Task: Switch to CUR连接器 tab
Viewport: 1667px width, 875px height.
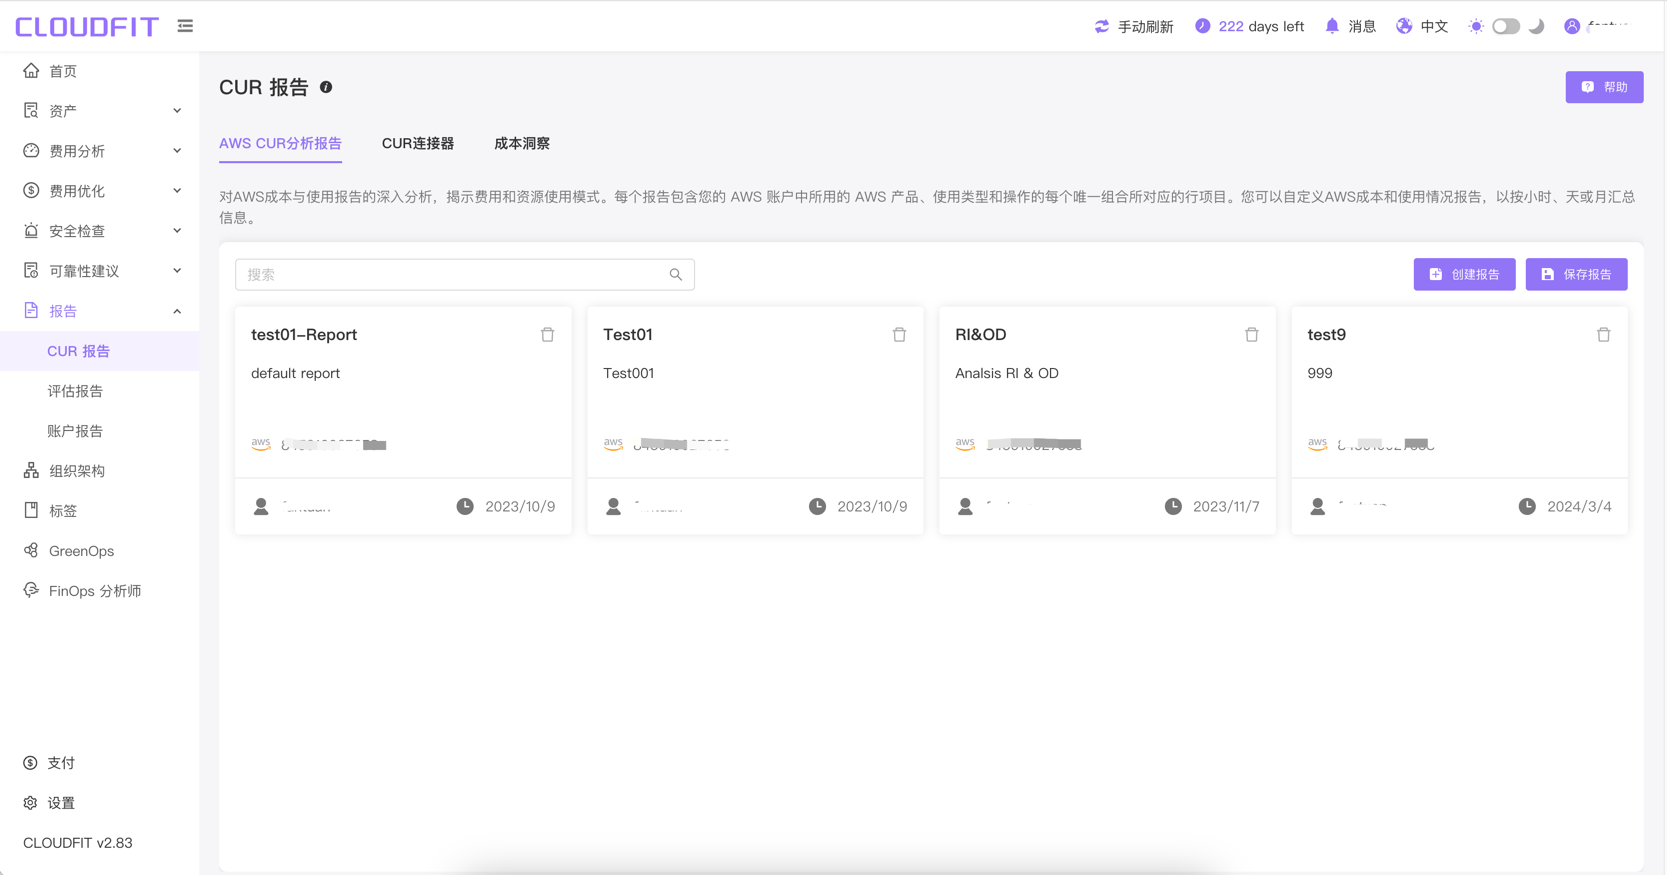Action: coord(418,143)
